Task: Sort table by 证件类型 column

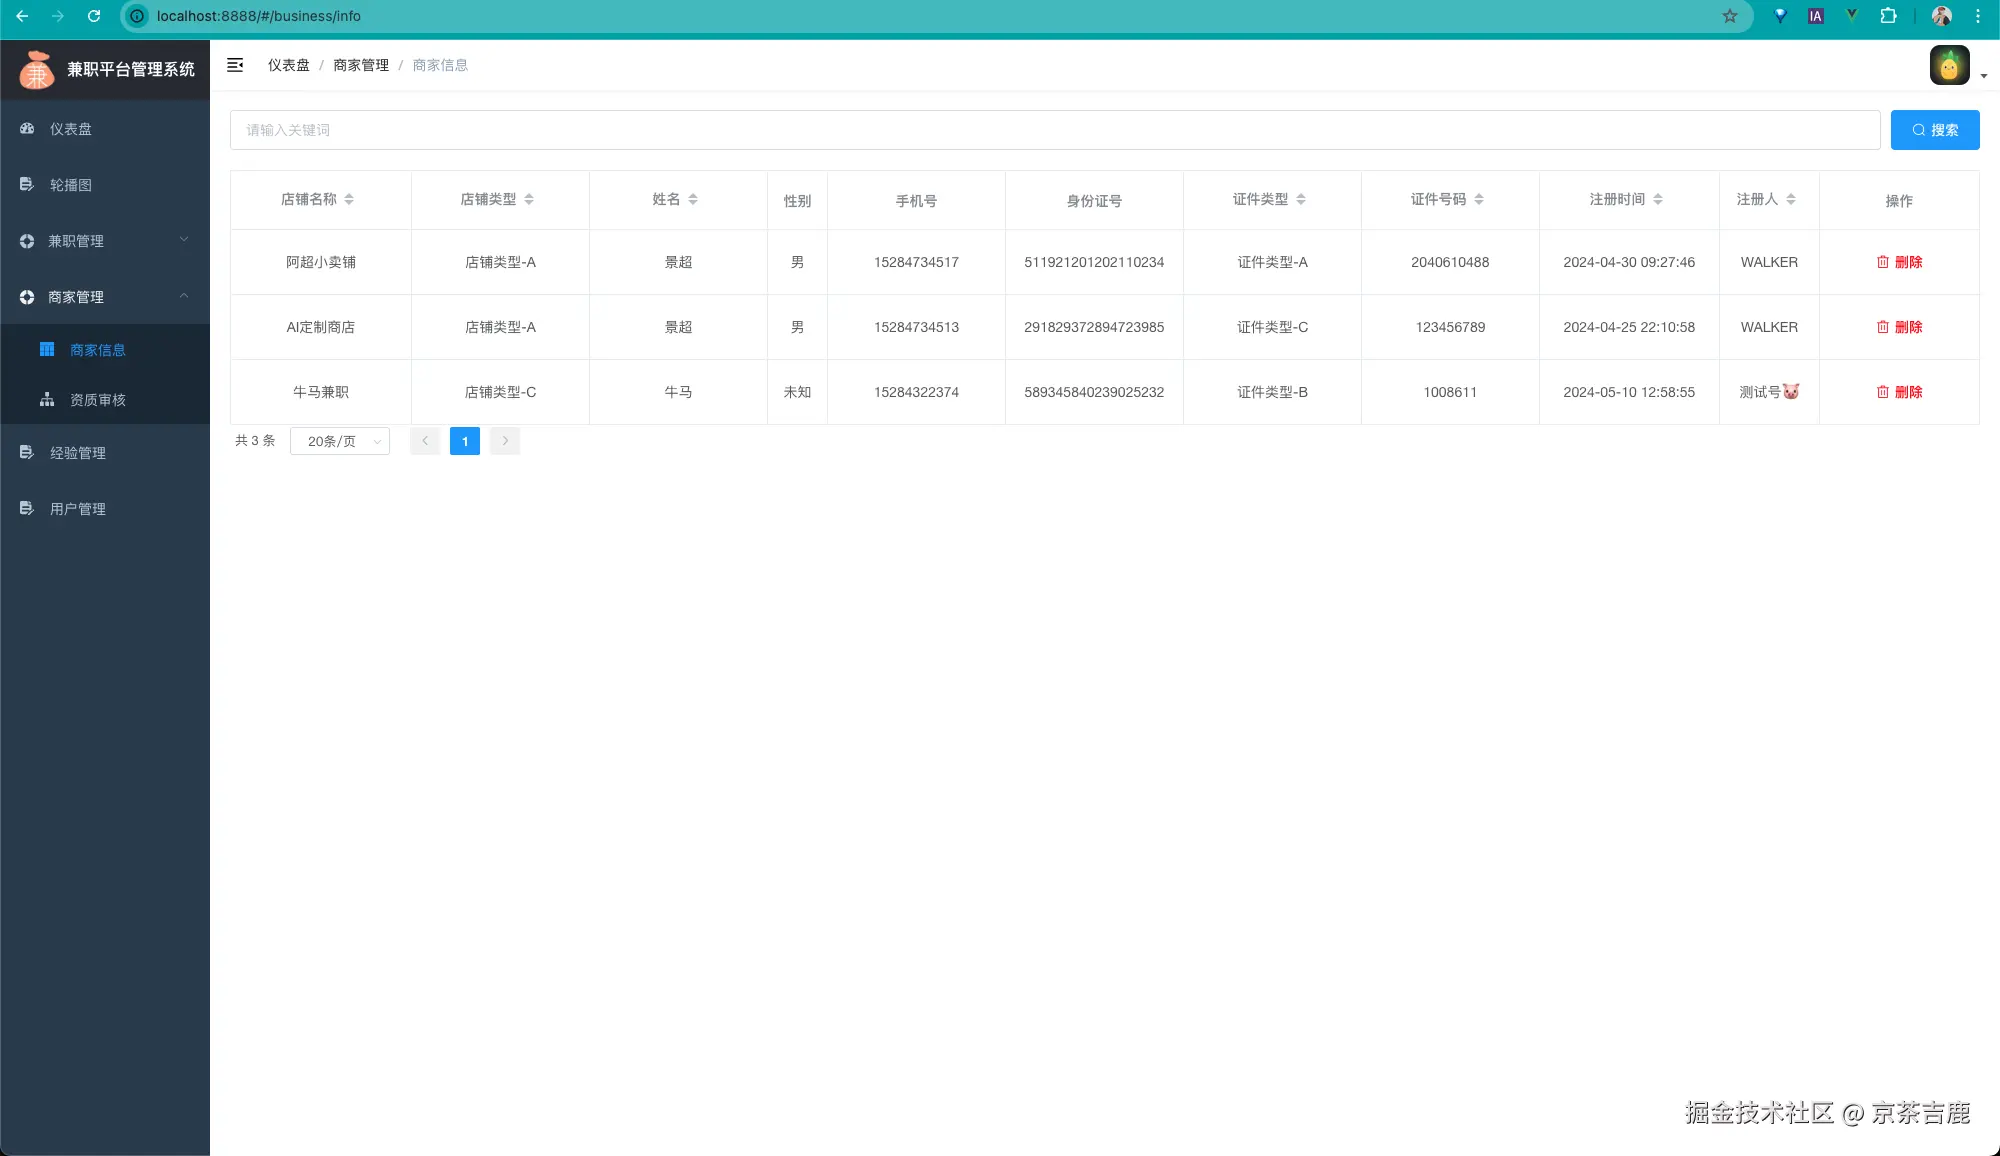Action: 1300,200
